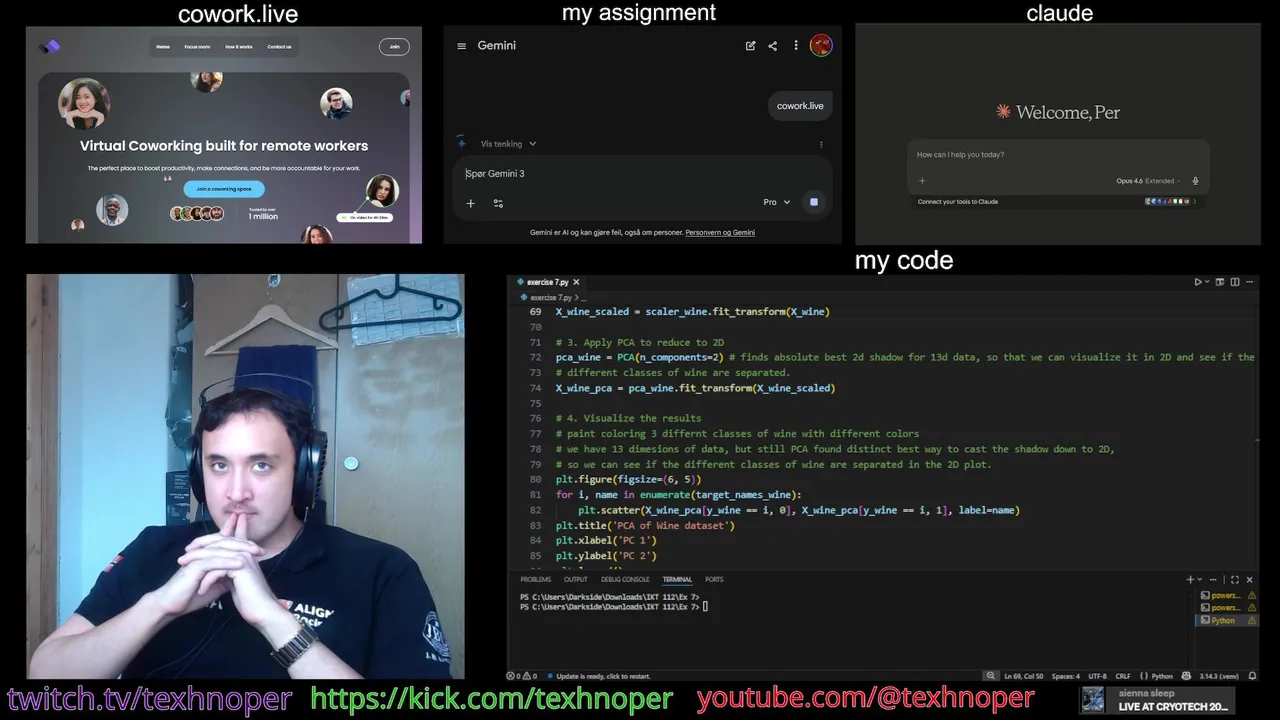Click the zoom magnifier status bar icon
1280x720 pixels.
click(x=991, y=677)
